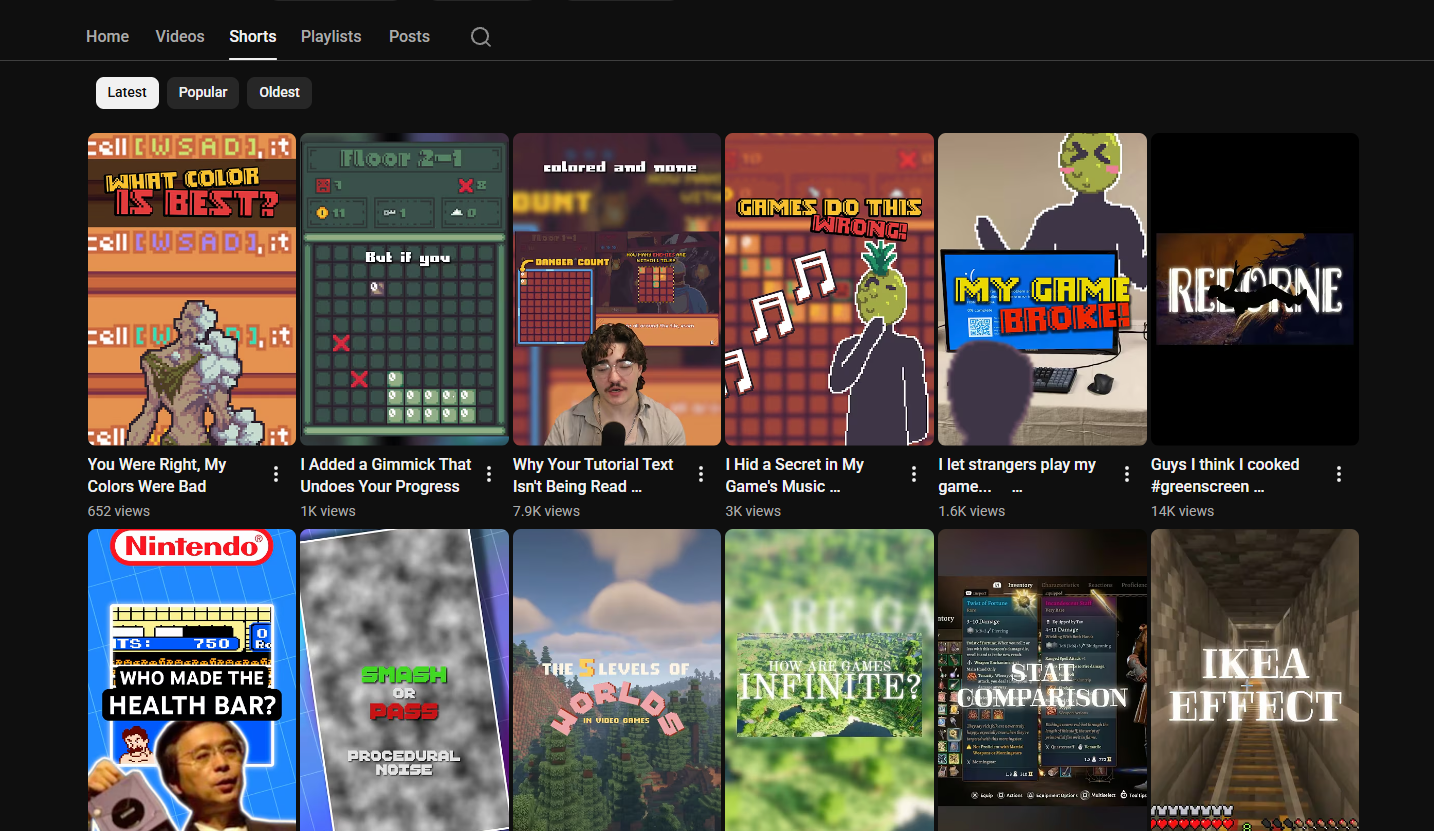Select the Shorts tab
Screen dimensions: 1434x831
253,36
